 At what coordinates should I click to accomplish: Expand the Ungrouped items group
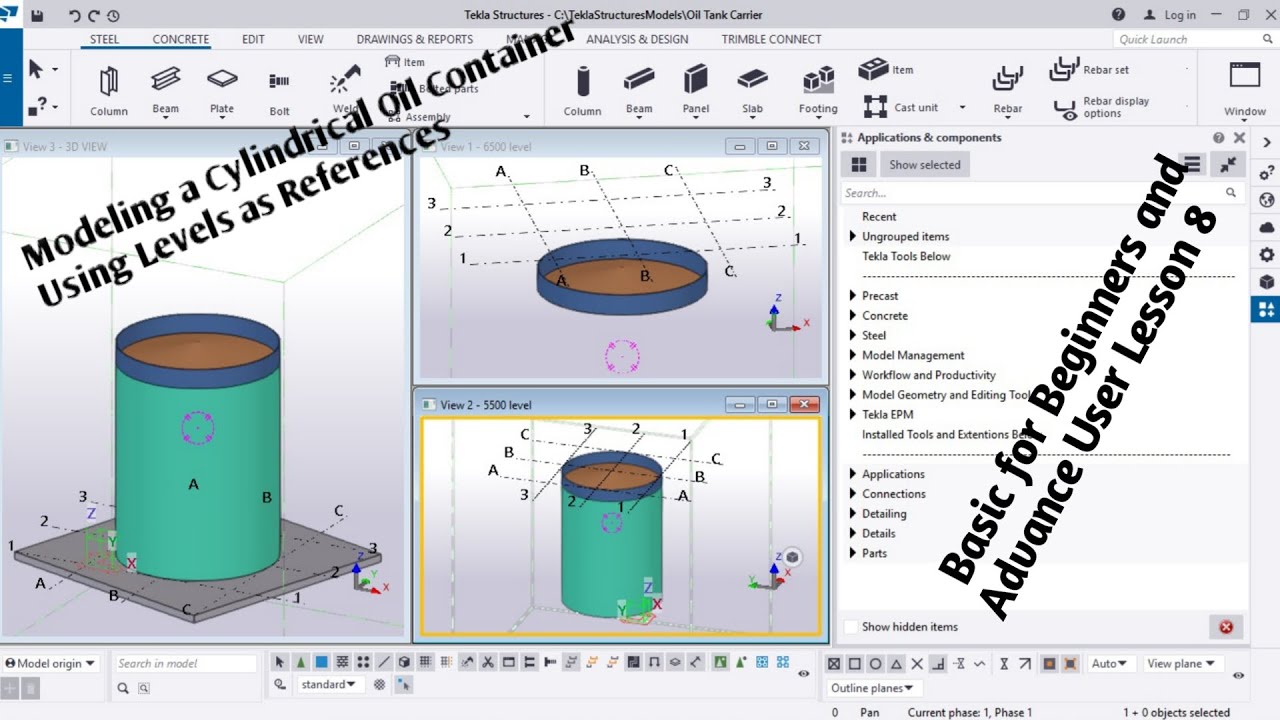point(853,237)
